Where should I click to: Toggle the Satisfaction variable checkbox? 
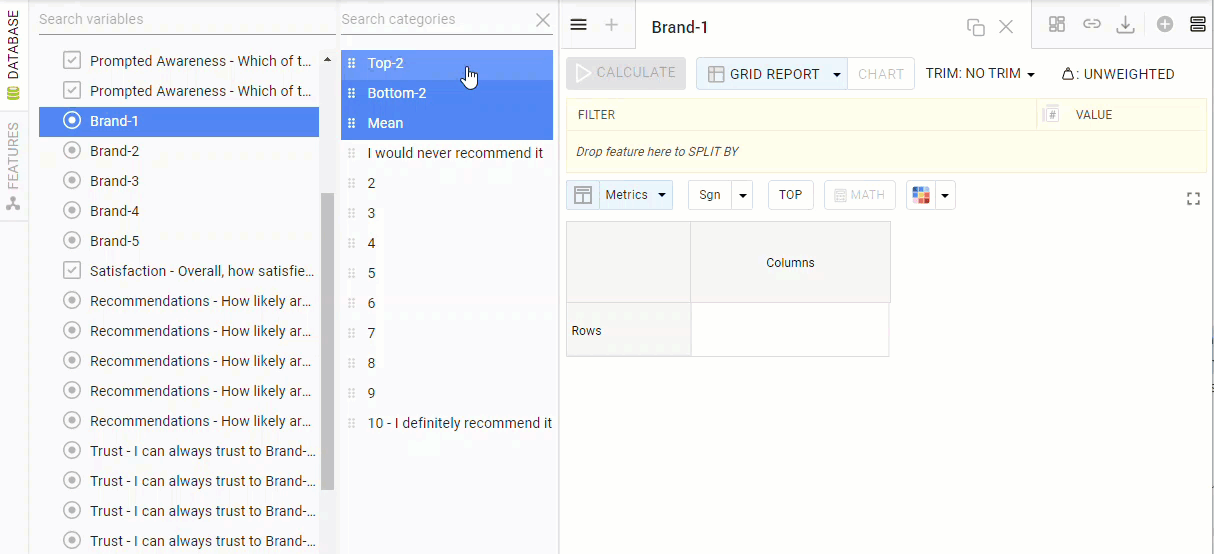coord(72,271)
